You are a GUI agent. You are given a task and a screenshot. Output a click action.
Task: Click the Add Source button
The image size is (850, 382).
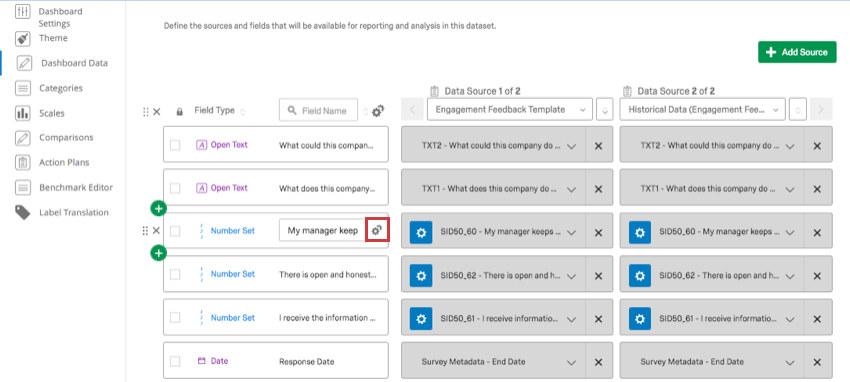tap(797, 52)
